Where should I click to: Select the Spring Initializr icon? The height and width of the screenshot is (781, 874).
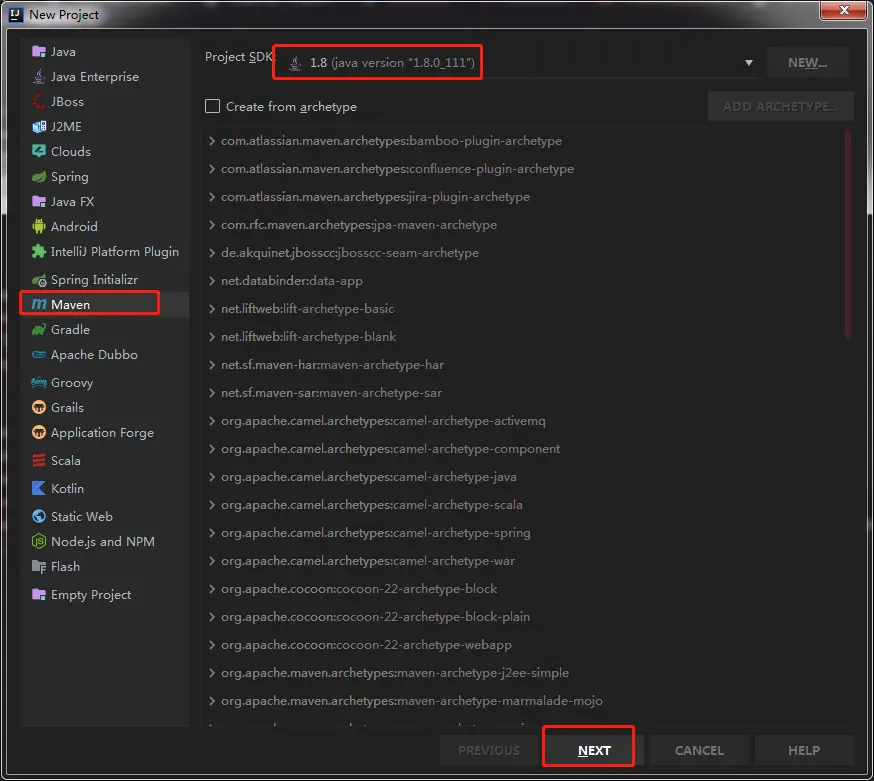click(x=38, y=280)
